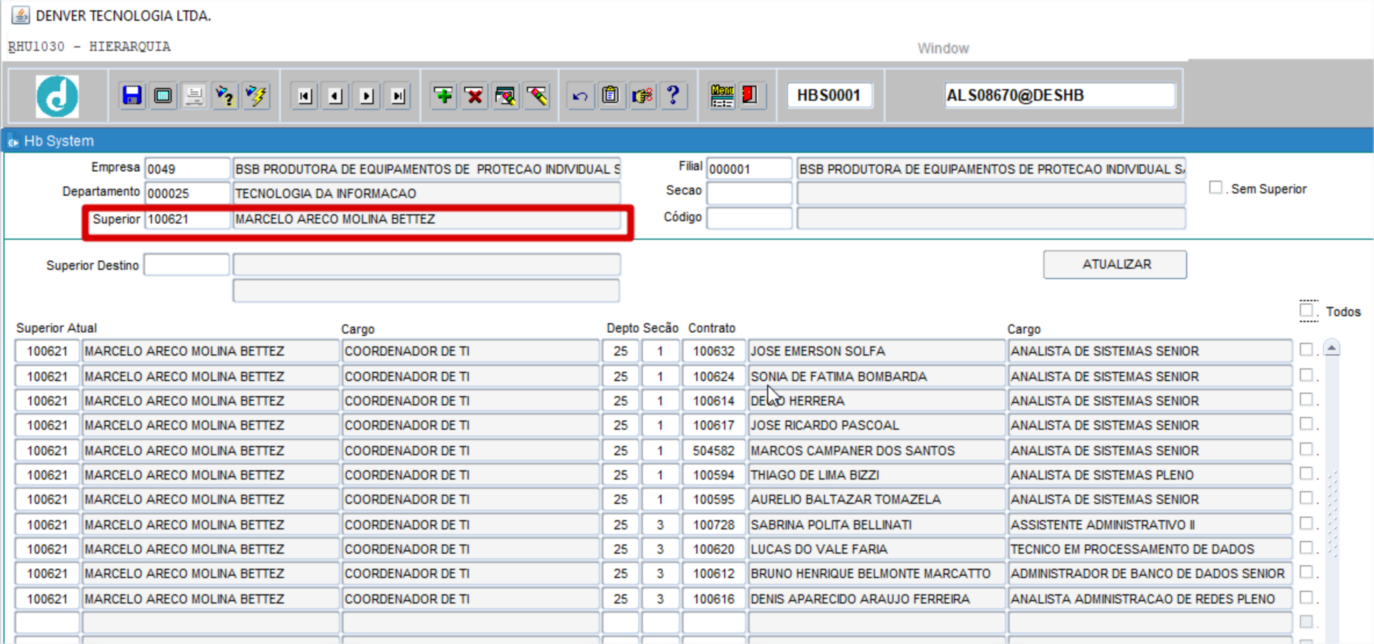Screen dimensions: 1374x644
Task: Click the pointing hand toolbar icon
Action: point(642,96)
